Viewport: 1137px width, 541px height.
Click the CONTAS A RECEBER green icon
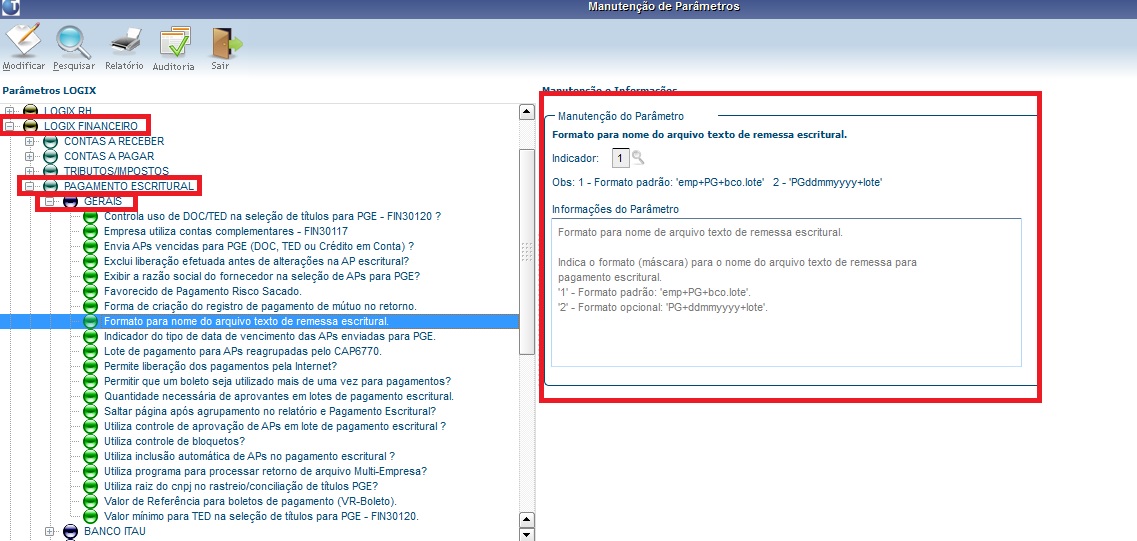point(50,141)
